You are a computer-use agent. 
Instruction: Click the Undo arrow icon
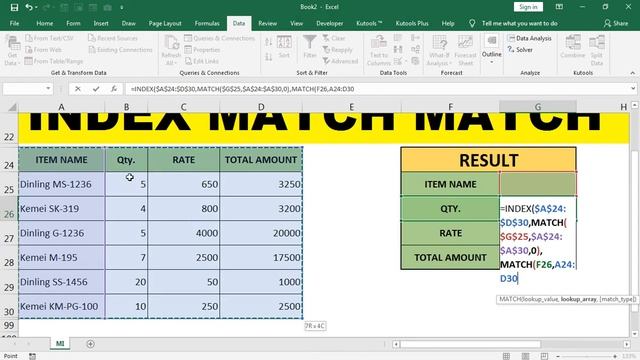point(28,7)
